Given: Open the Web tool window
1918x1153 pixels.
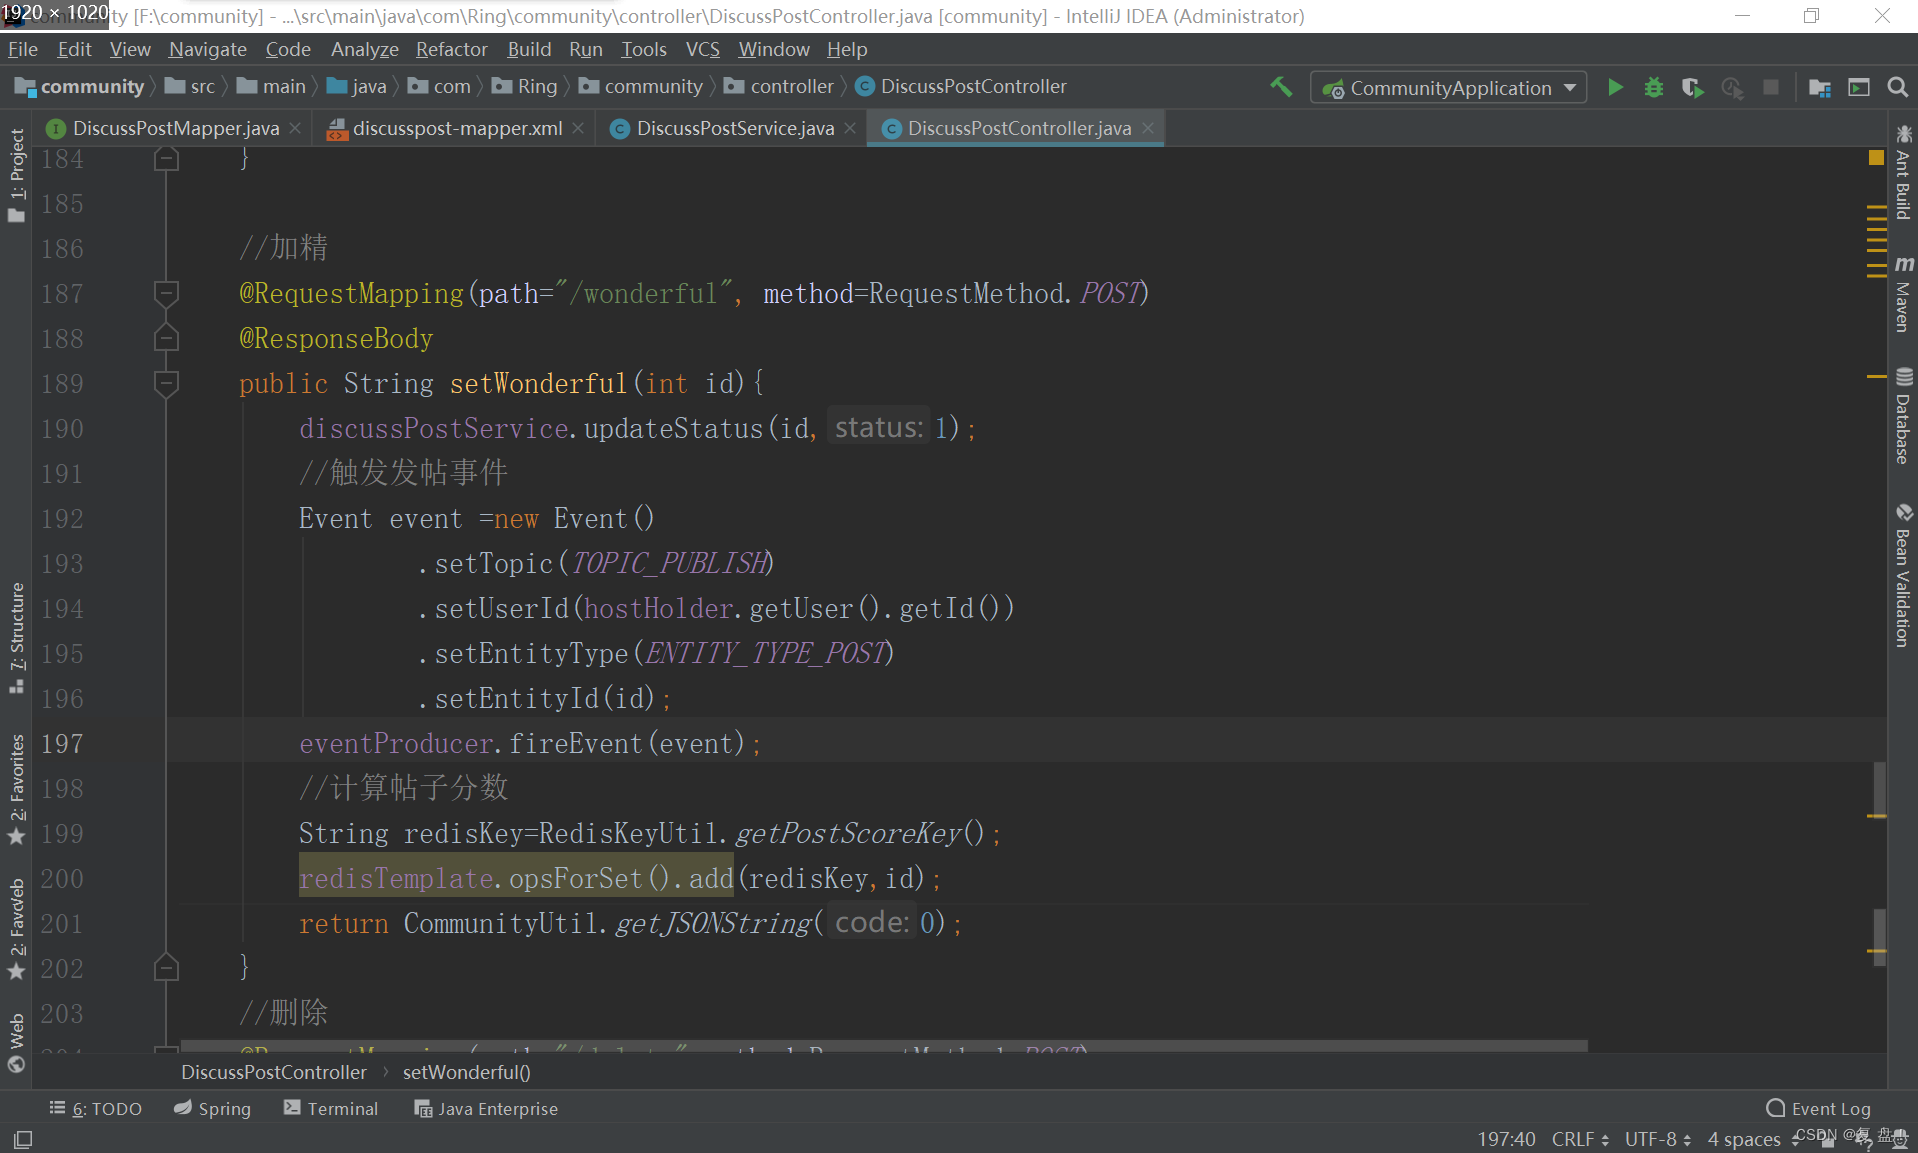Looking at the screenshot, I should click(16, 1042).
